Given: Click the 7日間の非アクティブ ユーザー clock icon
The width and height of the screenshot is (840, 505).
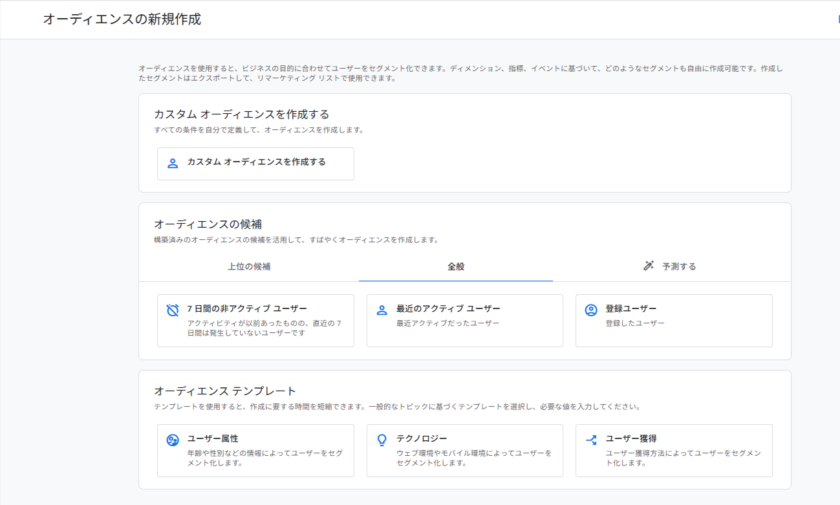Looking at the screenshot, I should coord(173,310).
